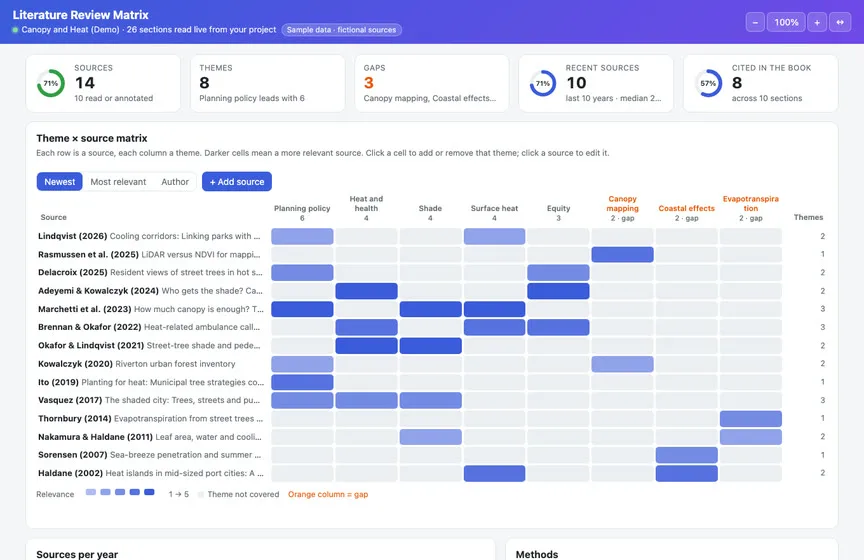Toggle Heat and health cell for Adeyemi row
This screenshot has height=560, width=864.
click(366, 291)
